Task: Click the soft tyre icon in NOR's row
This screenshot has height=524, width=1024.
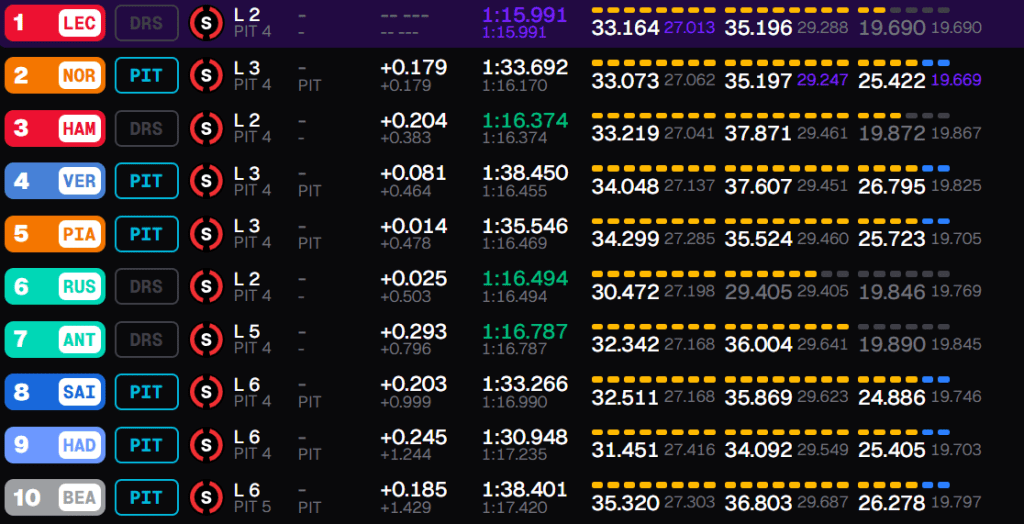Action: (x=206, y=76)
